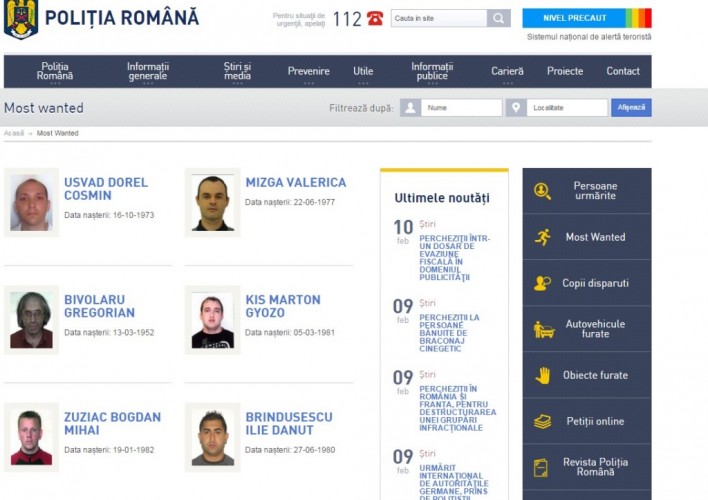Image resolution: width=708 pixels, height=500 pixels.
Task: Go to the Proiecte menu item
Action: coord(565,71)
